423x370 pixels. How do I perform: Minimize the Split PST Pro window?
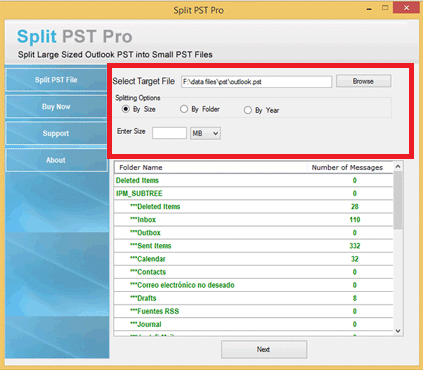coord(369,8)
